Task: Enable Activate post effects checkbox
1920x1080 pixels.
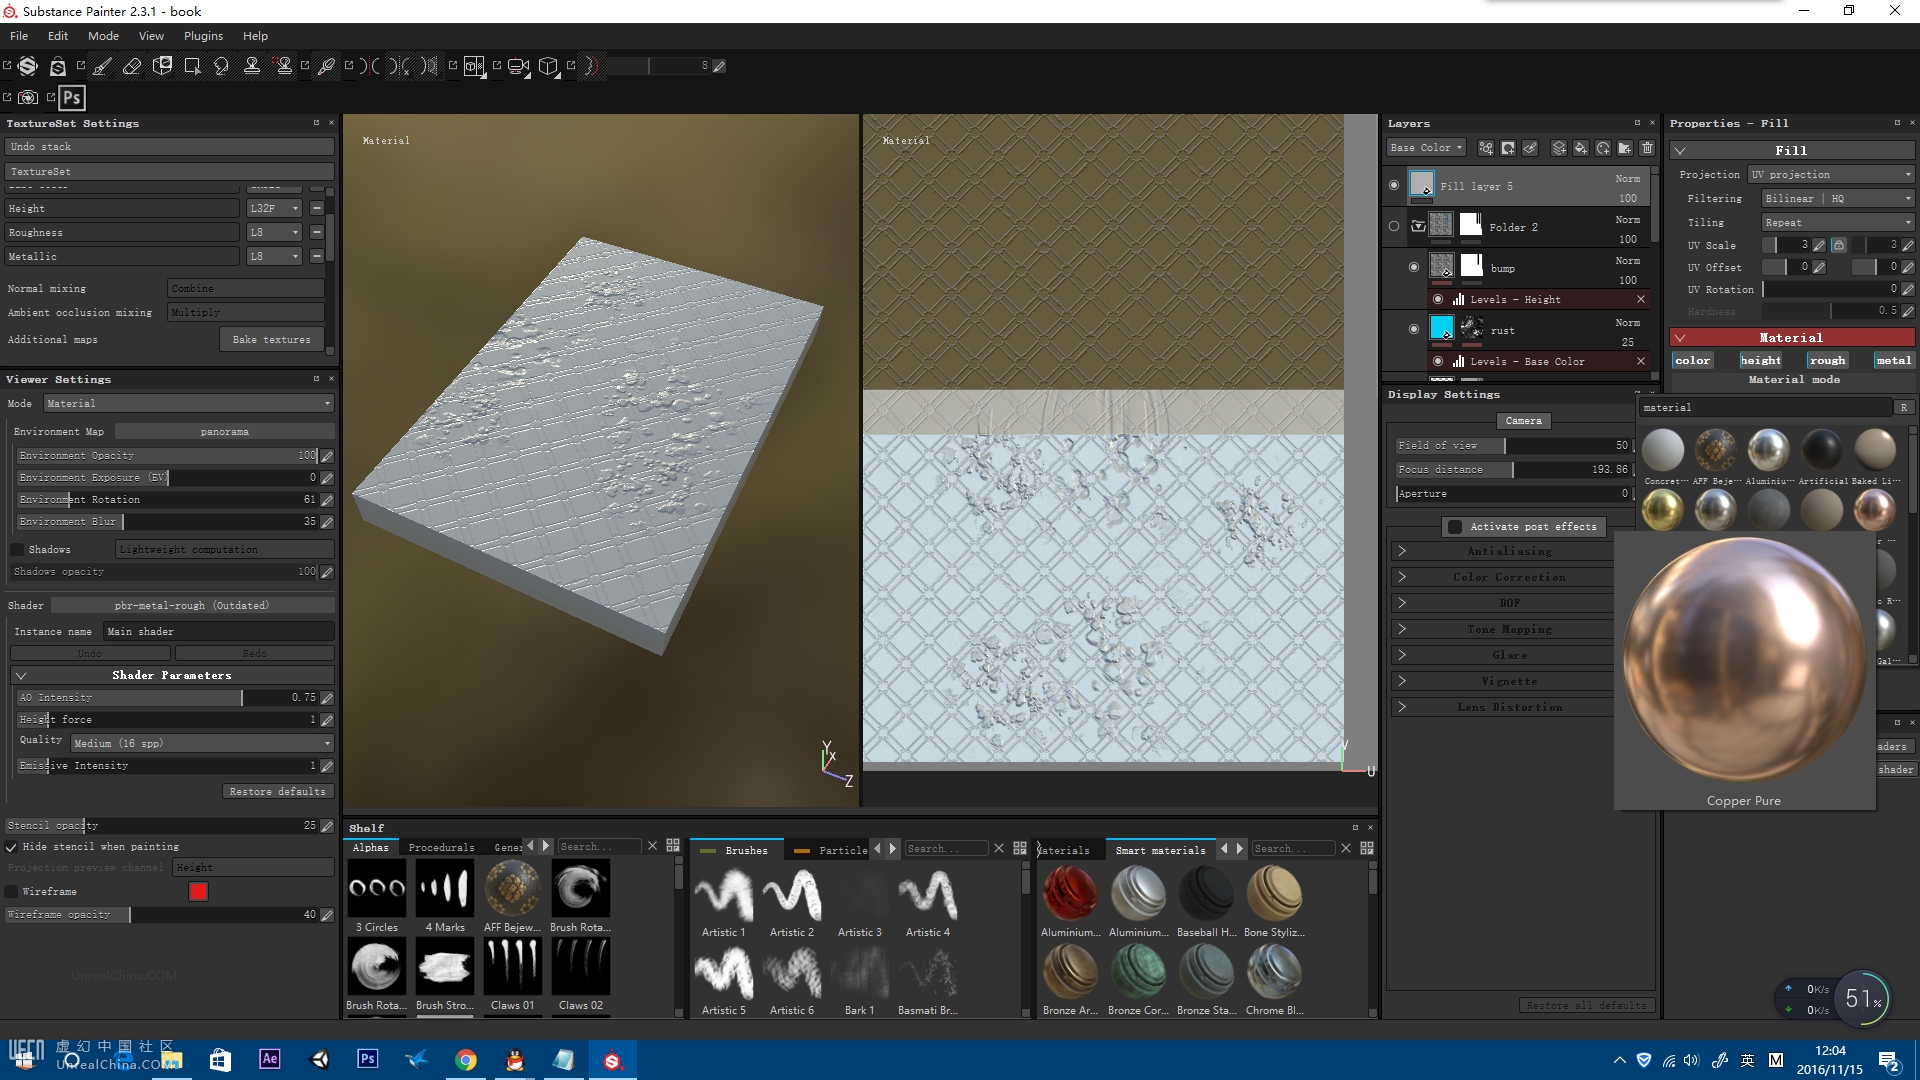Action: [1455, 526]
